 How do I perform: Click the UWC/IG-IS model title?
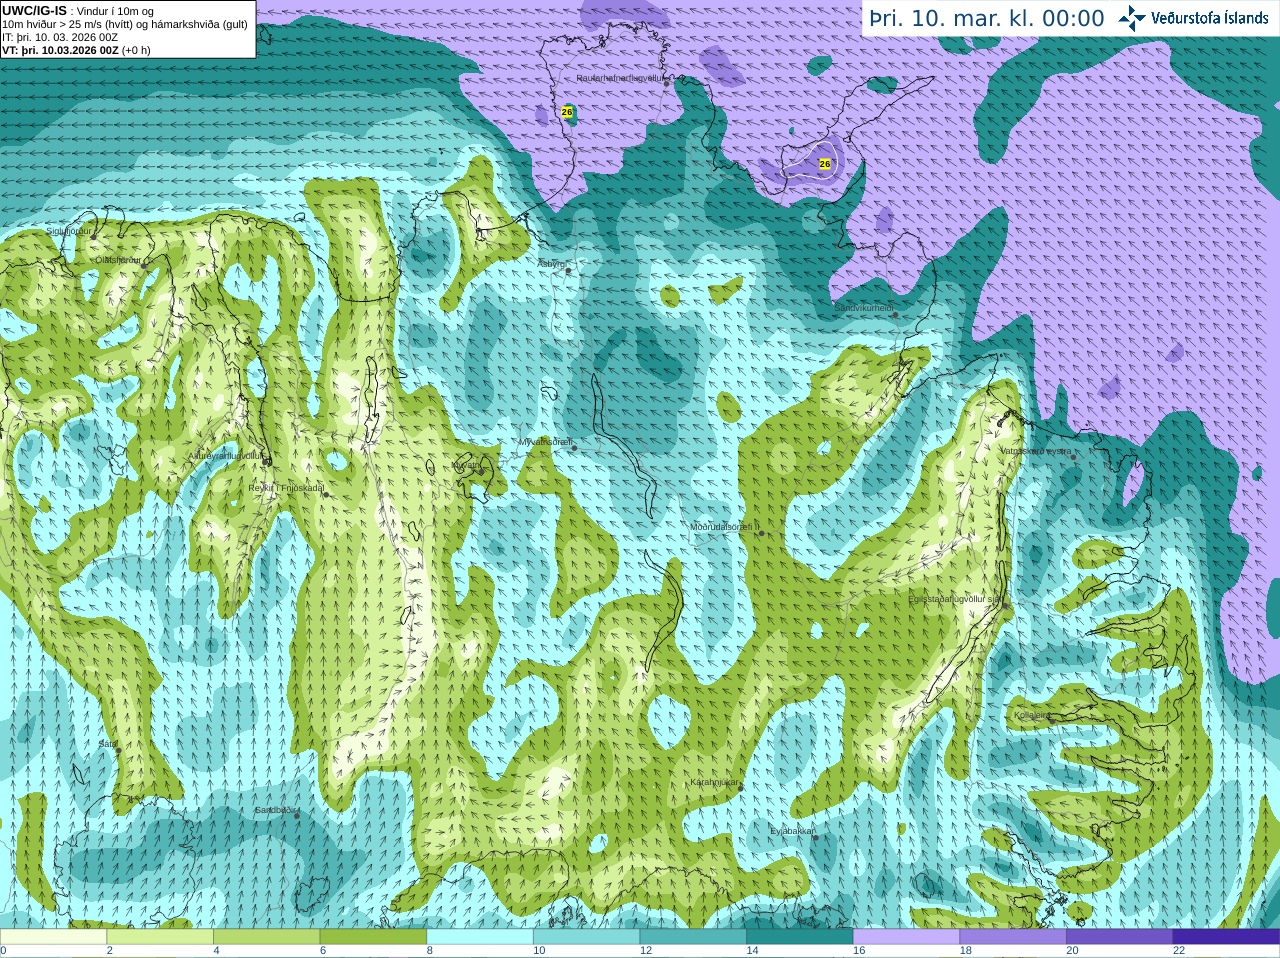pyautogui.click(x=34, y=10)
